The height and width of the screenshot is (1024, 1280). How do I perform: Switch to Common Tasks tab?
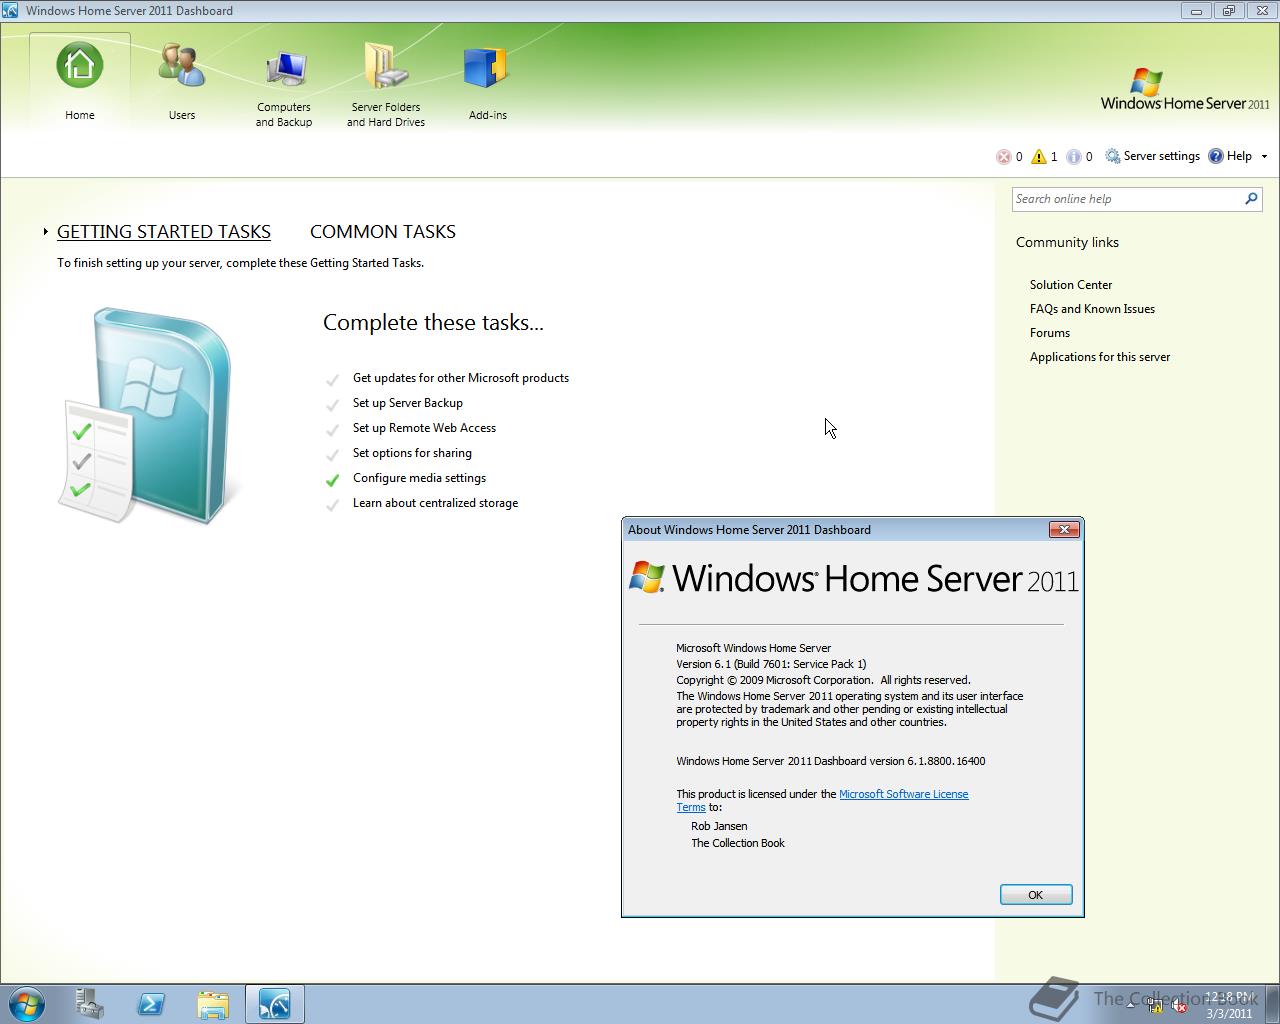click(383, 231)
